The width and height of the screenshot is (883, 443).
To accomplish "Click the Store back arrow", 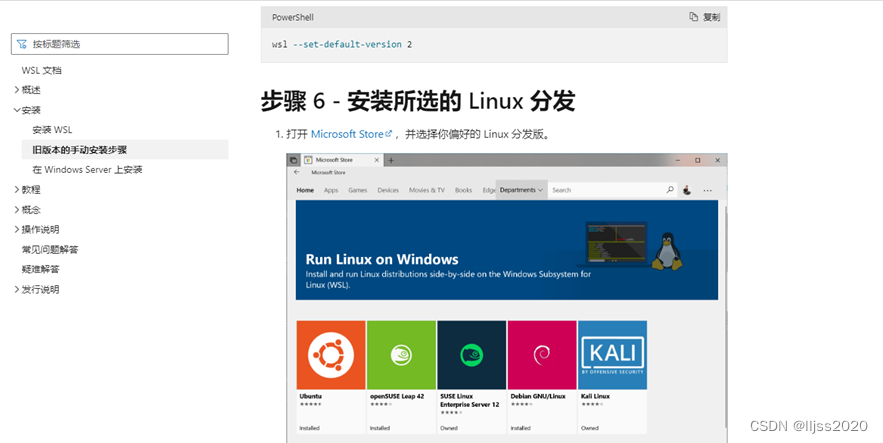I will coord(297,172).
